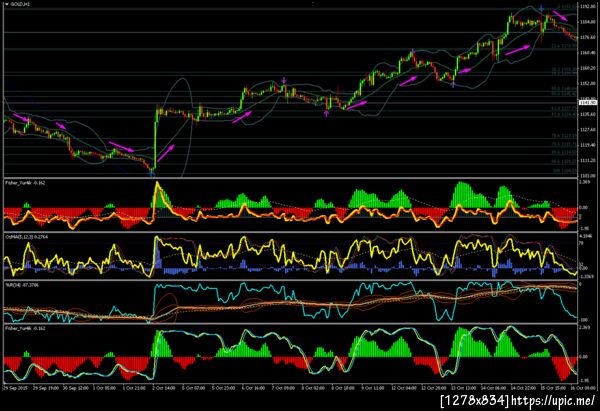Click the 2 Oct 14:00 time axis label
This screenshot has width=600, height=411.
pos(164,388)
